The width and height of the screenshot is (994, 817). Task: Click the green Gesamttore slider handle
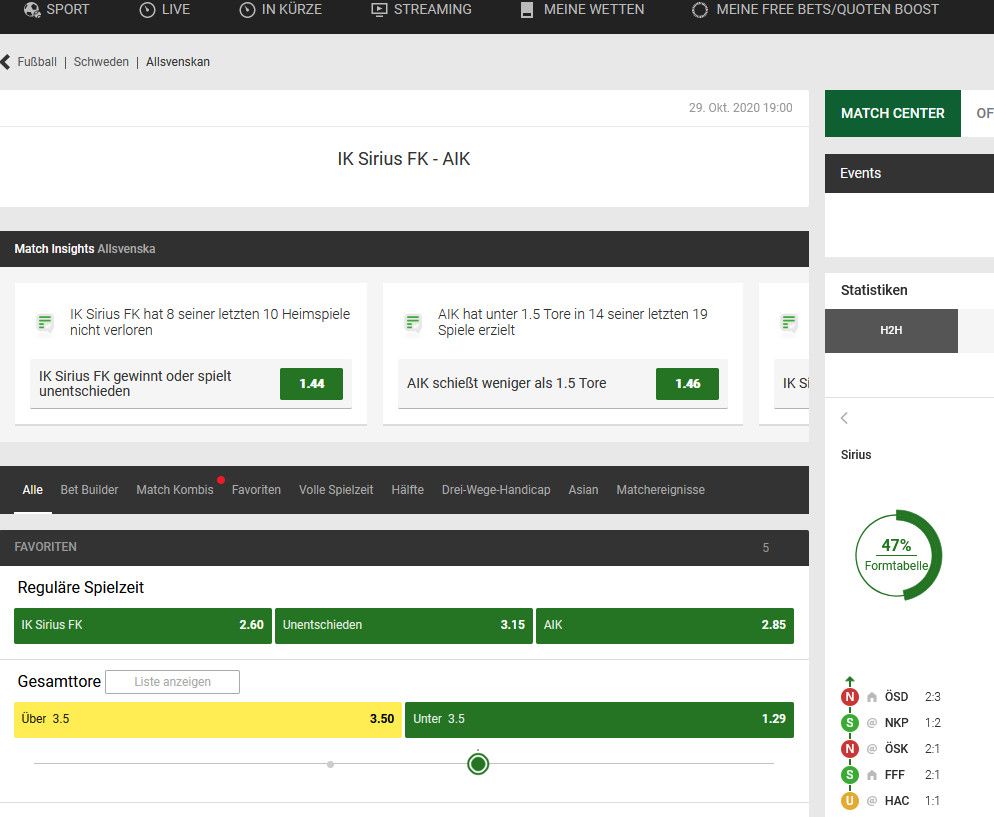pos(478,764)
